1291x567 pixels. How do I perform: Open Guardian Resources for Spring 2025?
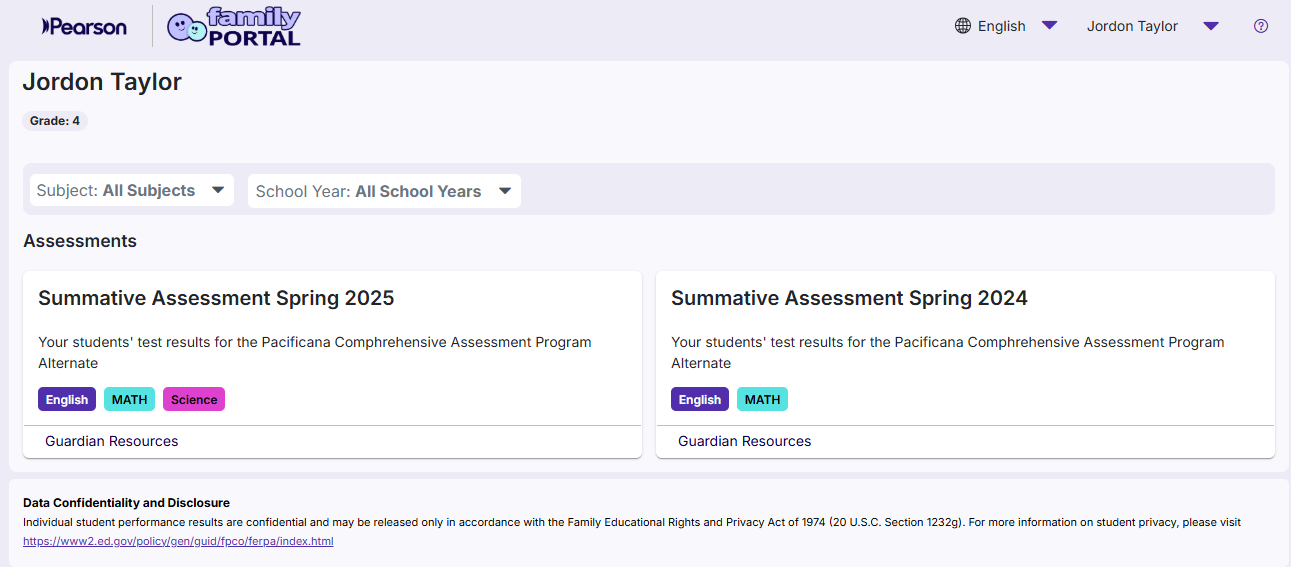tap(112, 441)
